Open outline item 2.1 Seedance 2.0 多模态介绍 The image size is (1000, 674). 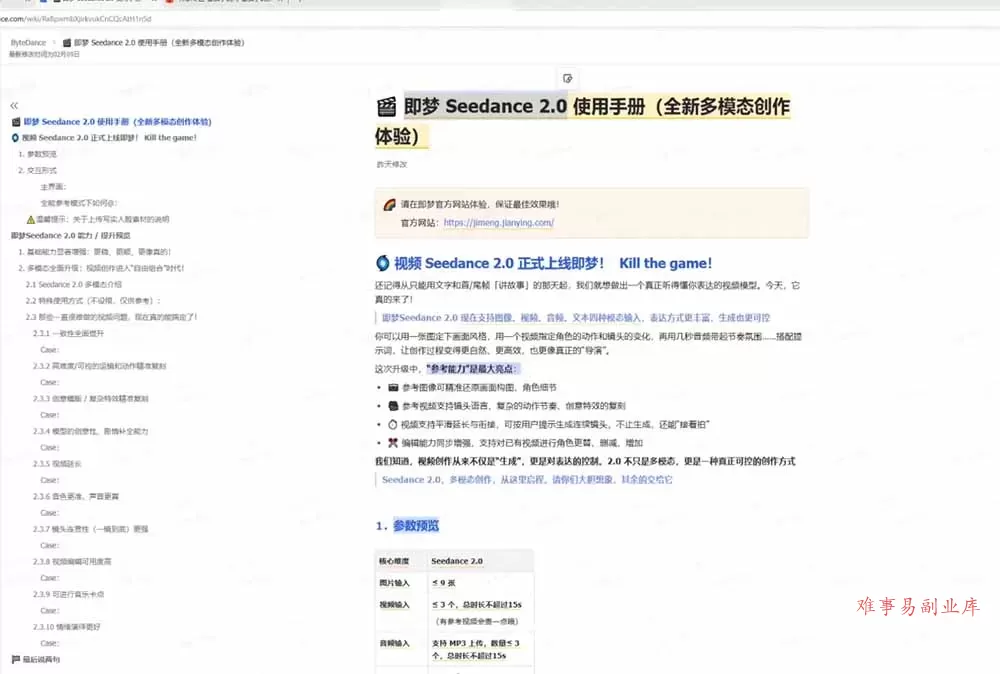(74, 284)
